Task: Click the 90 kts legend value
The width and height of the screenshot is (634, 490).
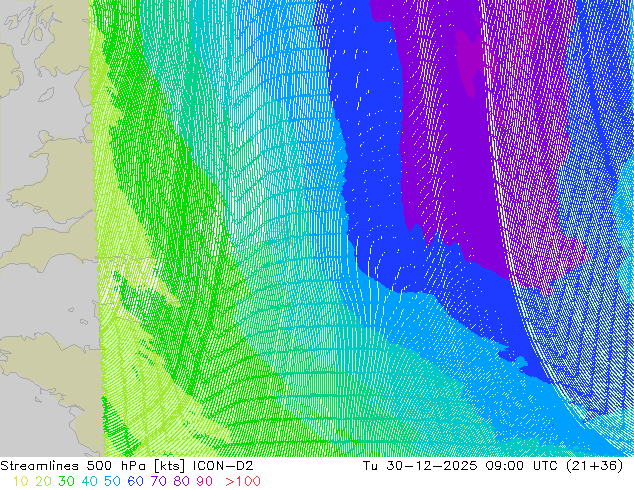Action: [x=205, y=481]
